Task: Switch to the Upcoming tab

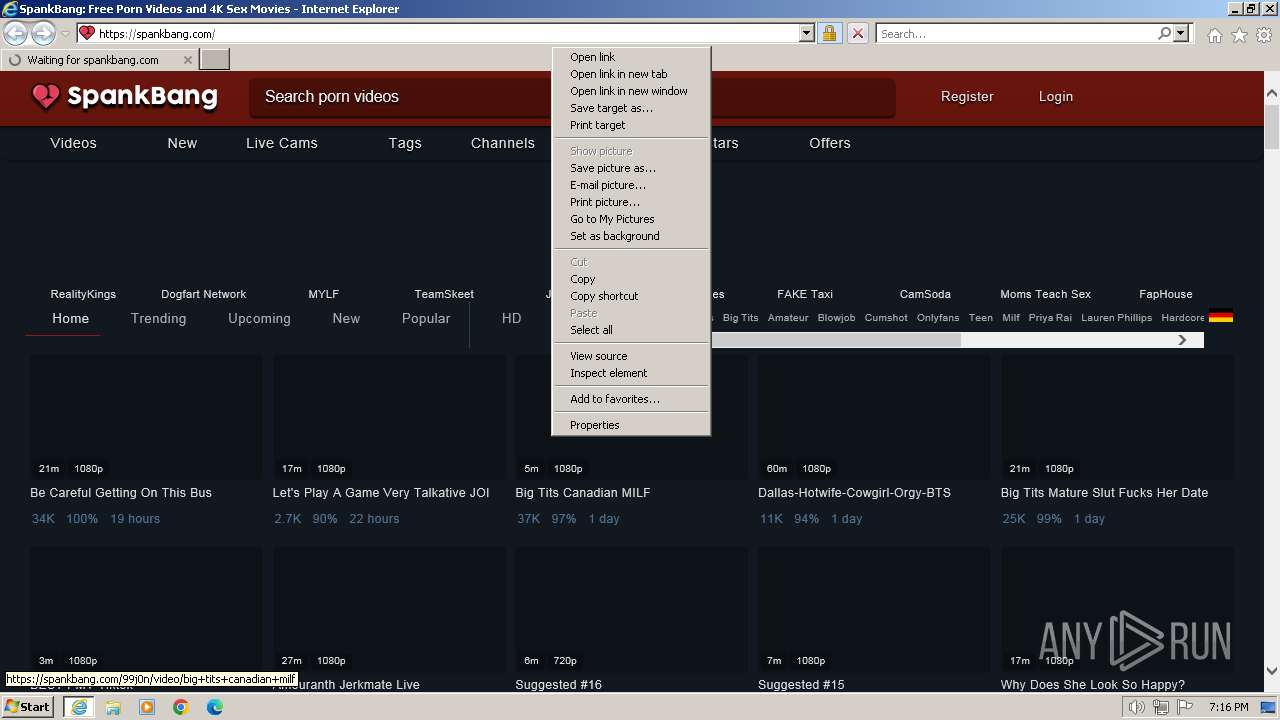Action: coord(259,318)
